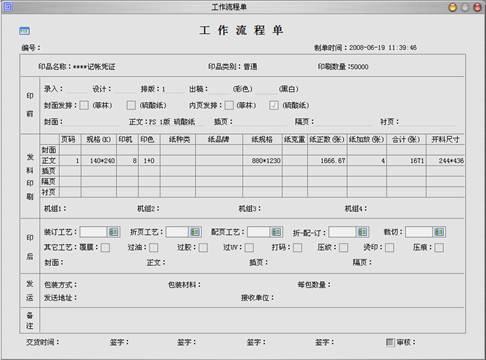The height and width of the screenshot is (360, 486).
Task: Click the 纸规格 column header
Action: pyautogui.click(x=262, y=139)
